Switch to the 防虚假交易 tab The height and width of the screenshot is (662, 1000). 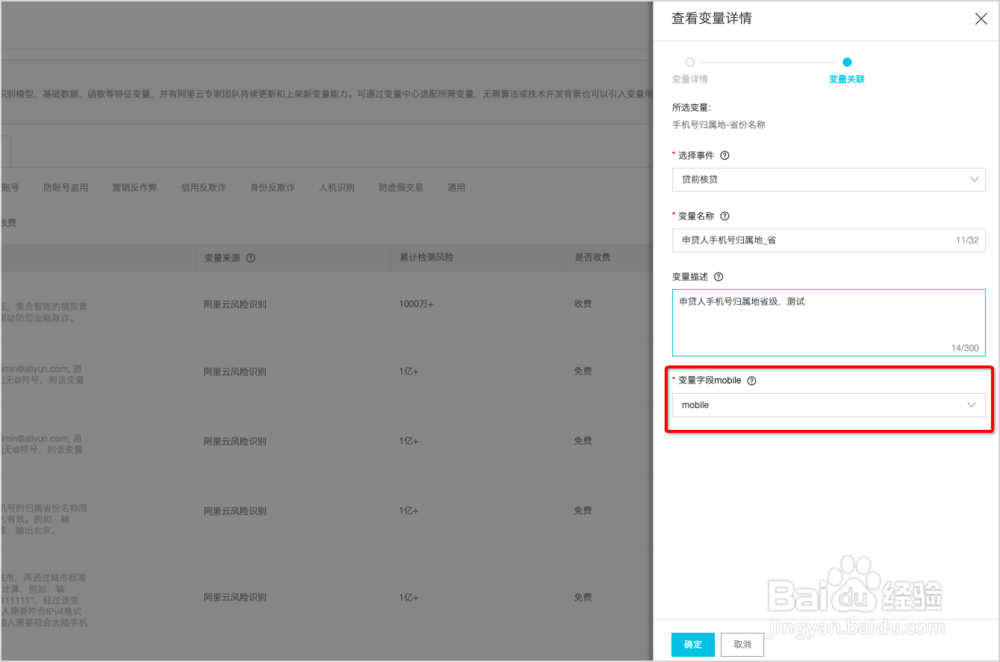(x=400, y=187)
